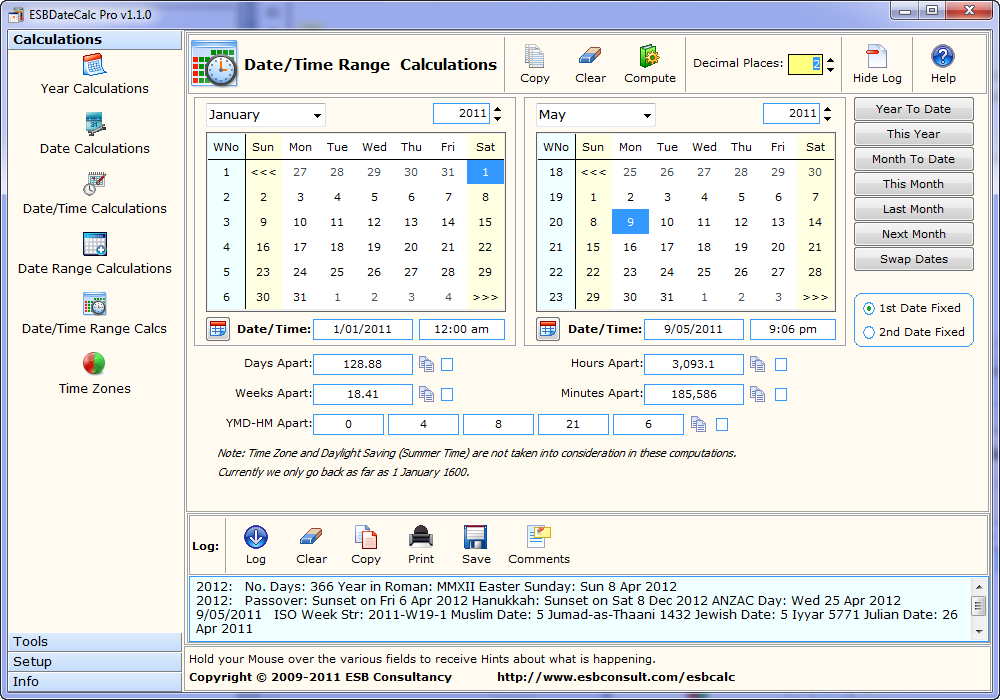The width and height of the screenshot is (1000, 700).
Task: Click the calendar icon beside second Date/Time
Action: click(548, 329)
